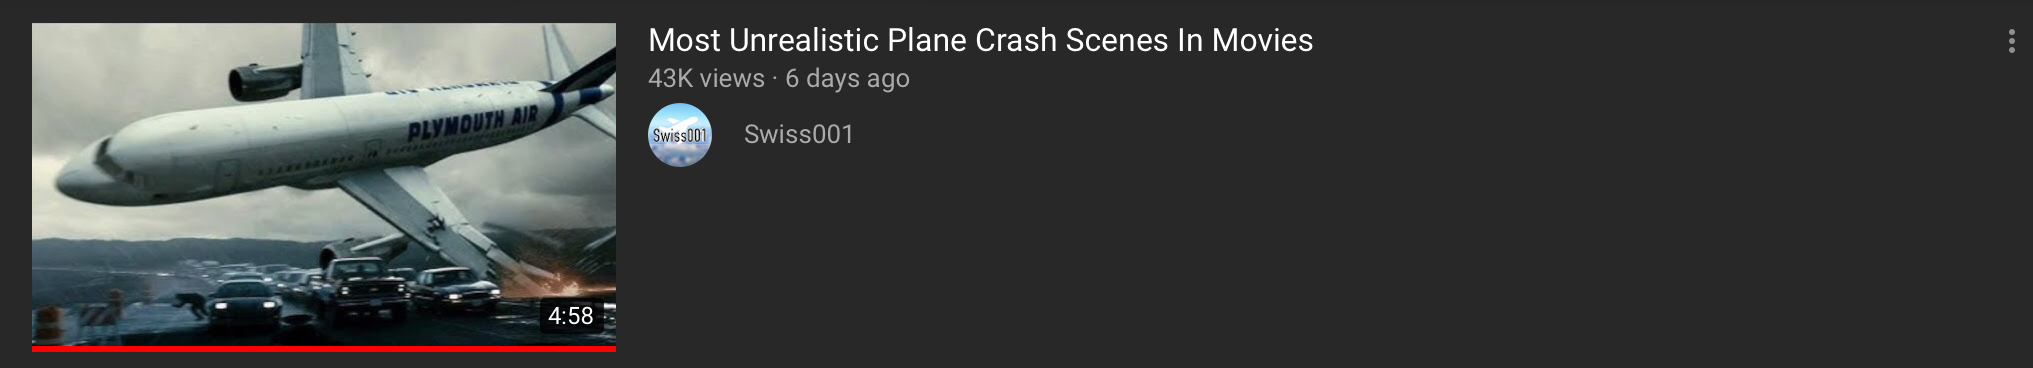This screenshot has width=2033, height=368.
Task: Open video titled Most Unrealistic Plane Crash Scenes
Action: click(980, 40)
